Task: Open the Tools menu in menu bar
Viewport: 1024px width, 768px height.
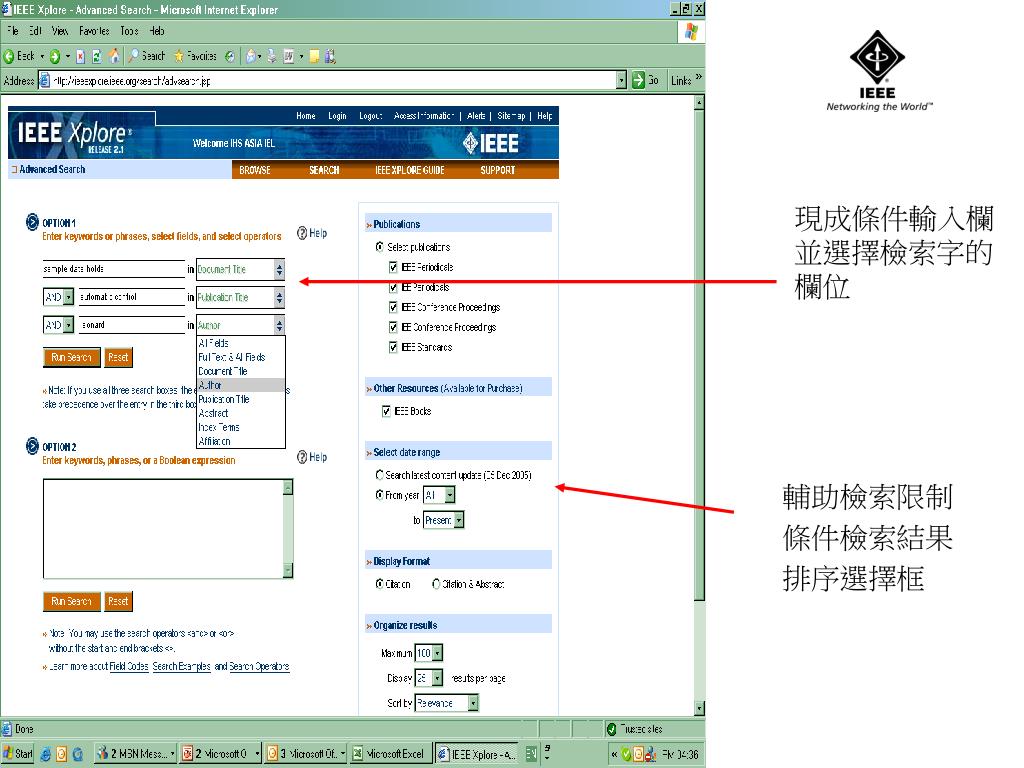Action: coord(129,31)
